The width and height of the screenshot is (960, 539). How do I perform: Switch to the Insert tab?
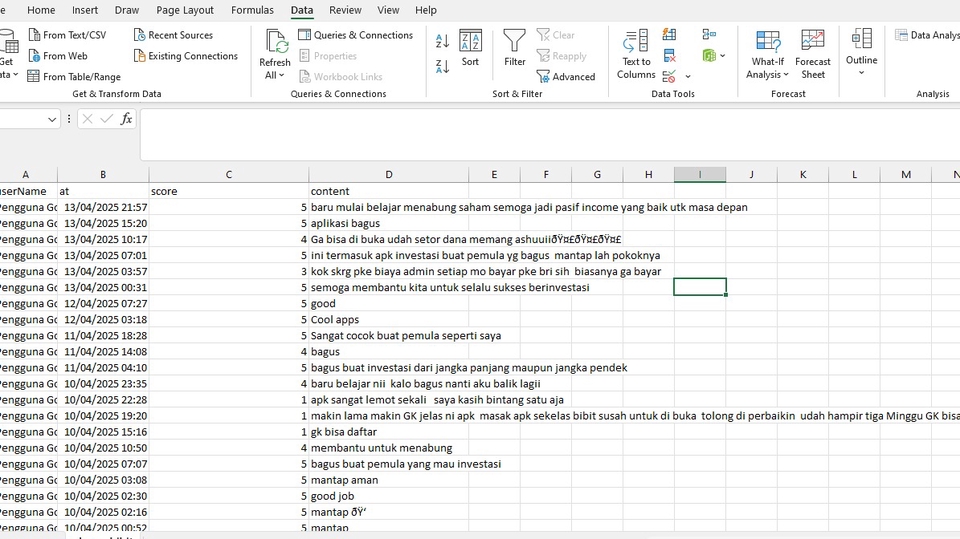click(84, 10)
